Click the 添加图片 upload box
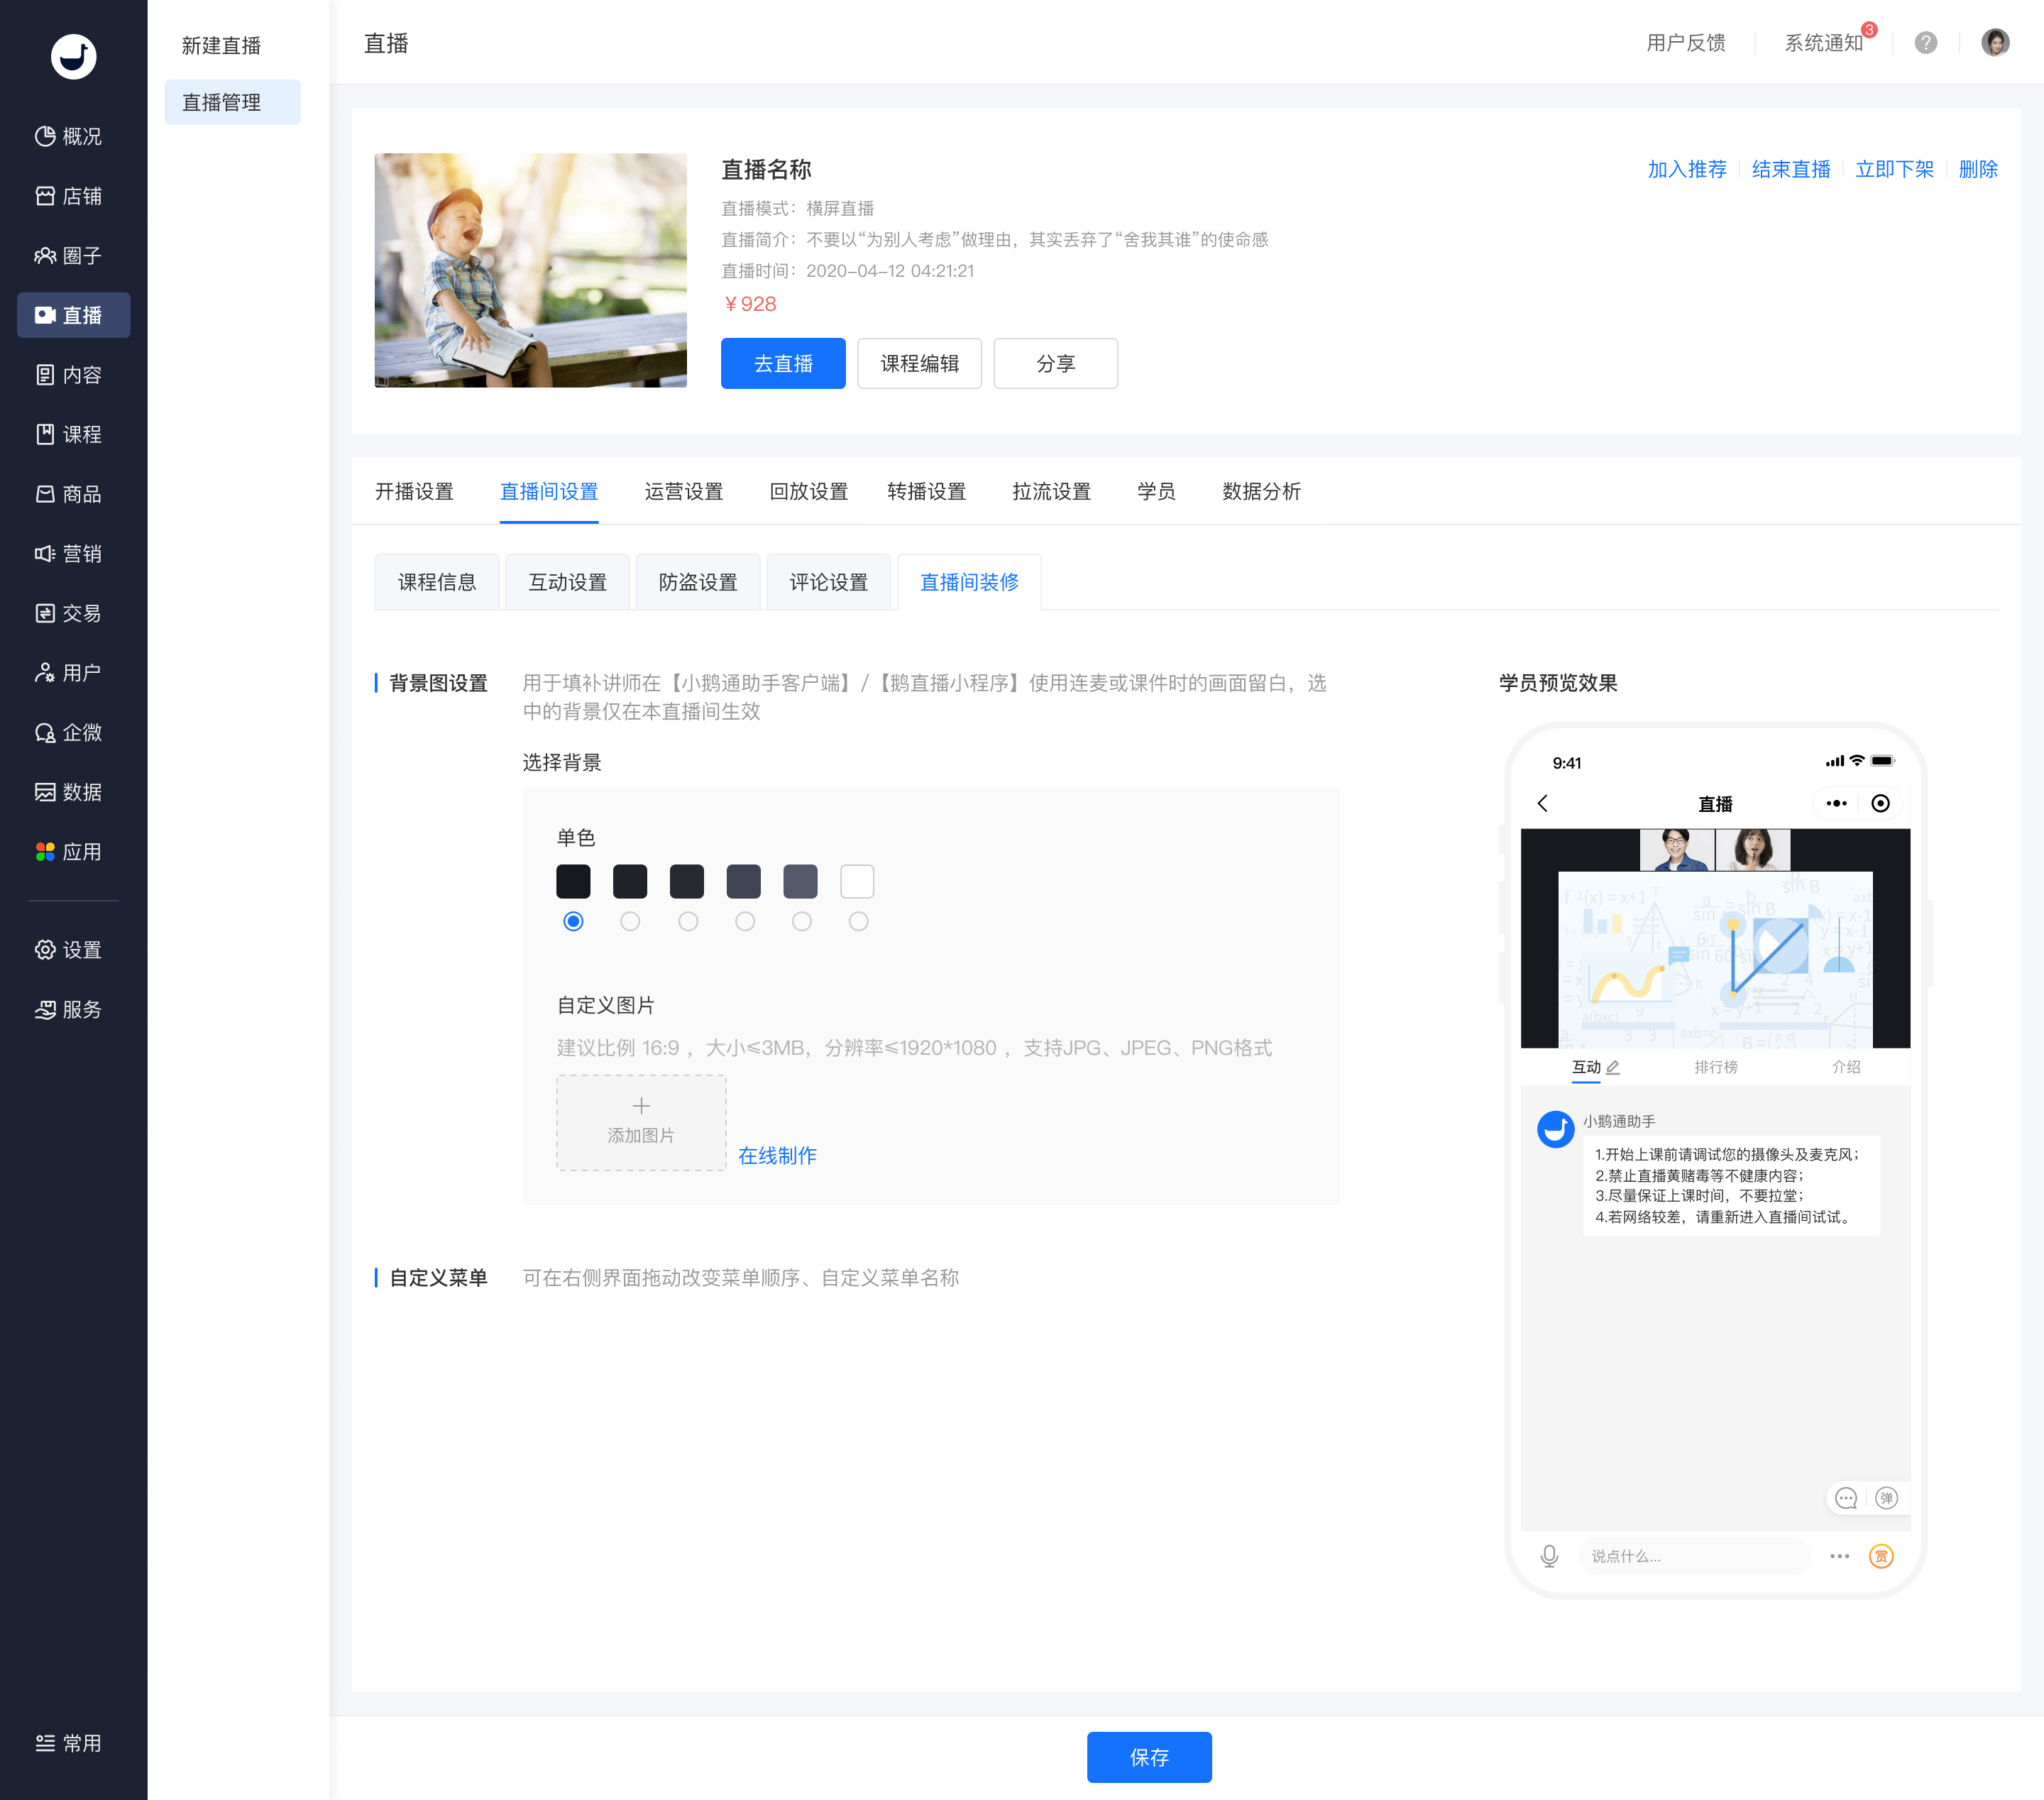 [641, 1123]
